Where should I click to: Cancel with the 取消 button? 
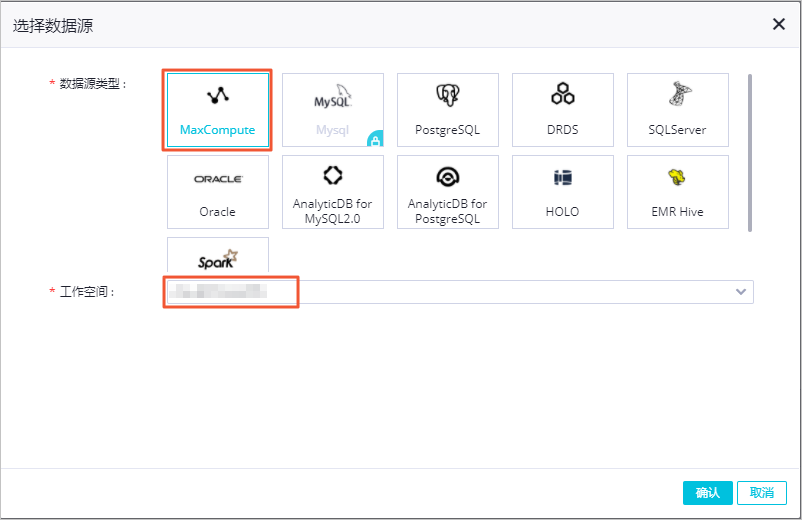click(x=762, y=493)
